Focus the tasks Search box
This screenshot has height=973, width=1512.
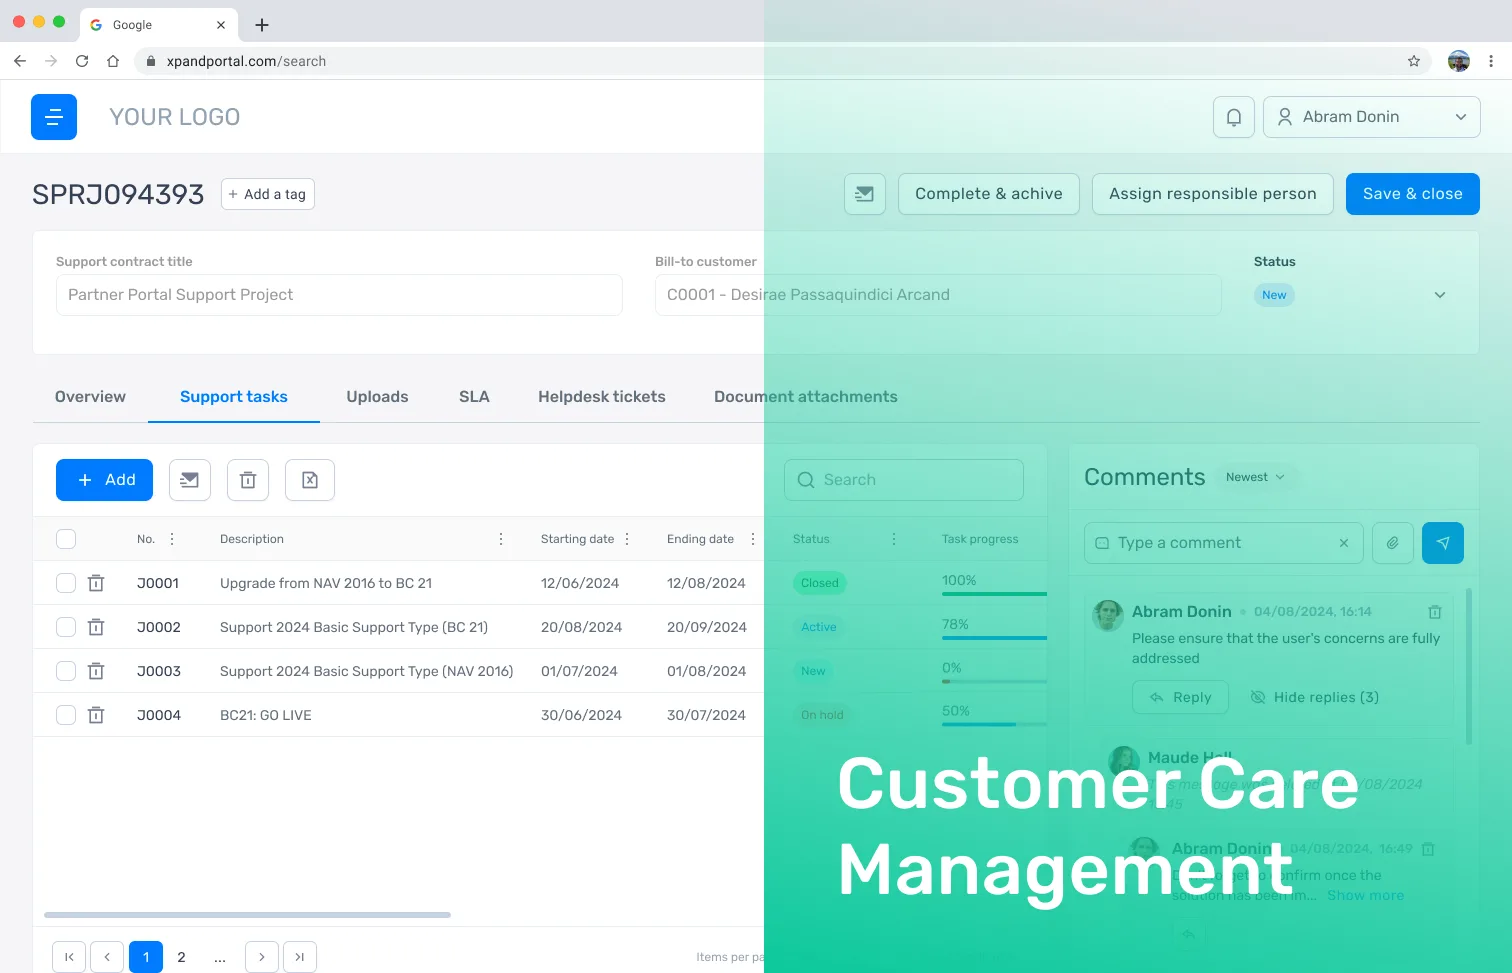(904, 480)
